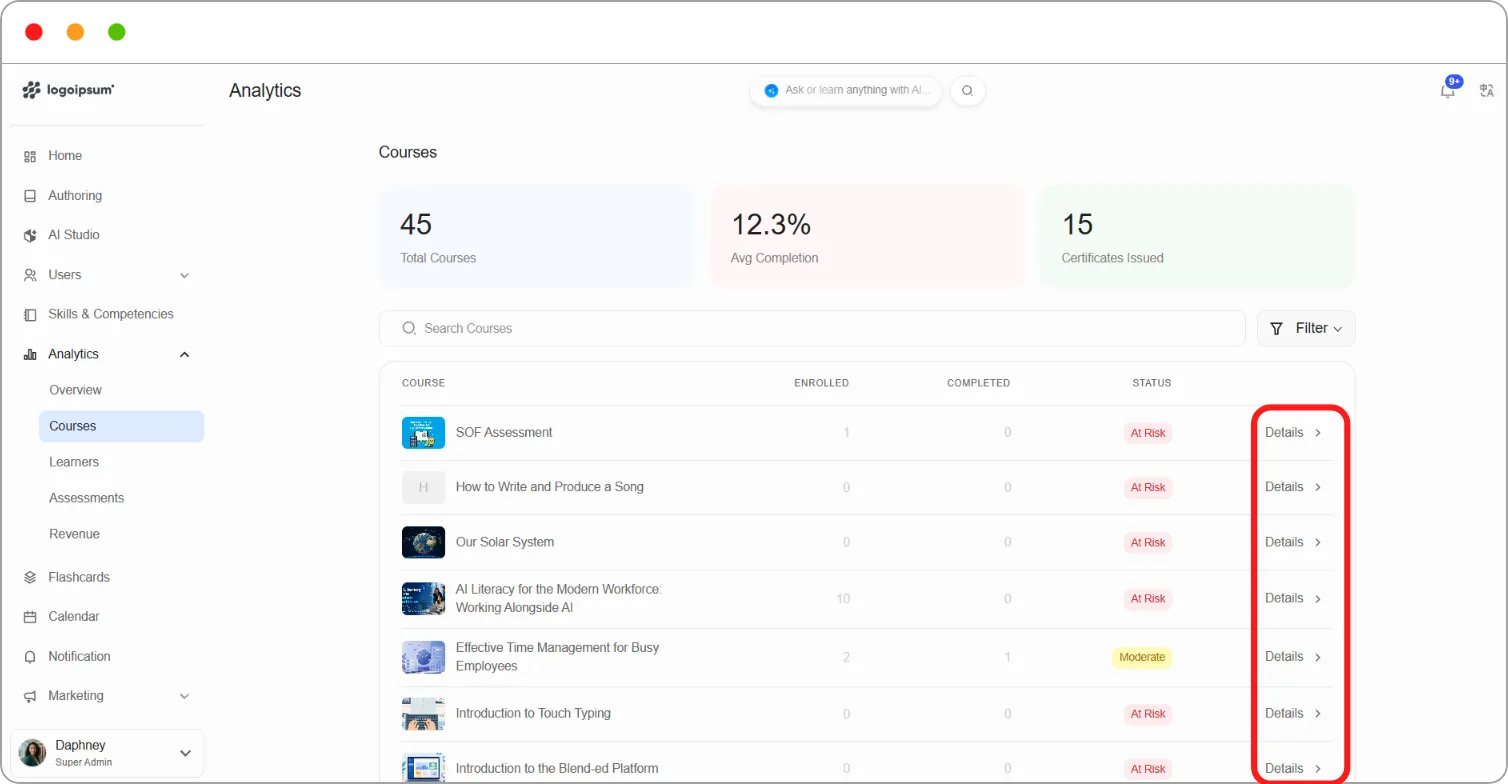Click the Users people icon
Image resolution: width=1508 pixels, height=784 pixels.
30,275
